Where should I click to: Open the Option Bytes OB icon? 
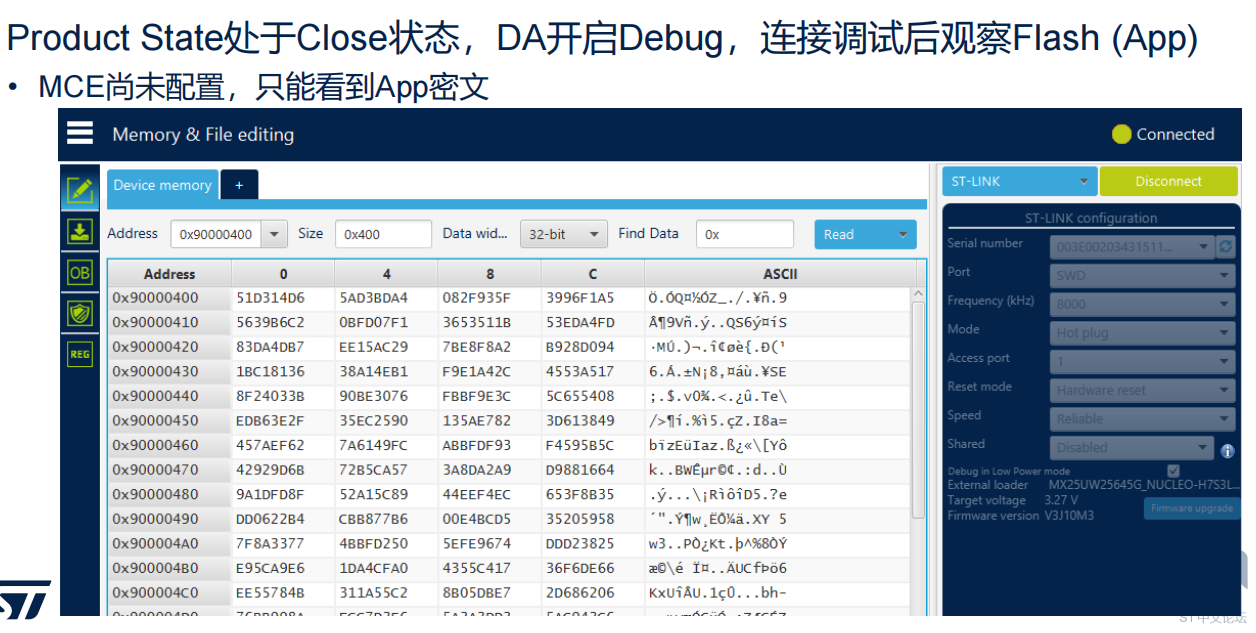(x=80, y=272)
